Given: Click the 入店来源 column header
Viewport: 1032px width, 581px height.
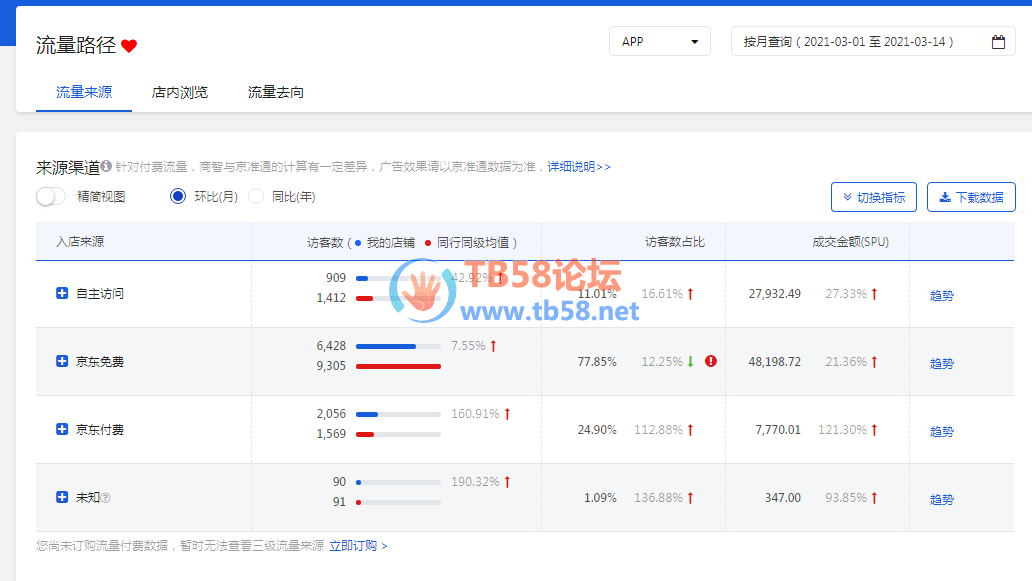Looking at the screenshot, I should click(x=80, y=241).
